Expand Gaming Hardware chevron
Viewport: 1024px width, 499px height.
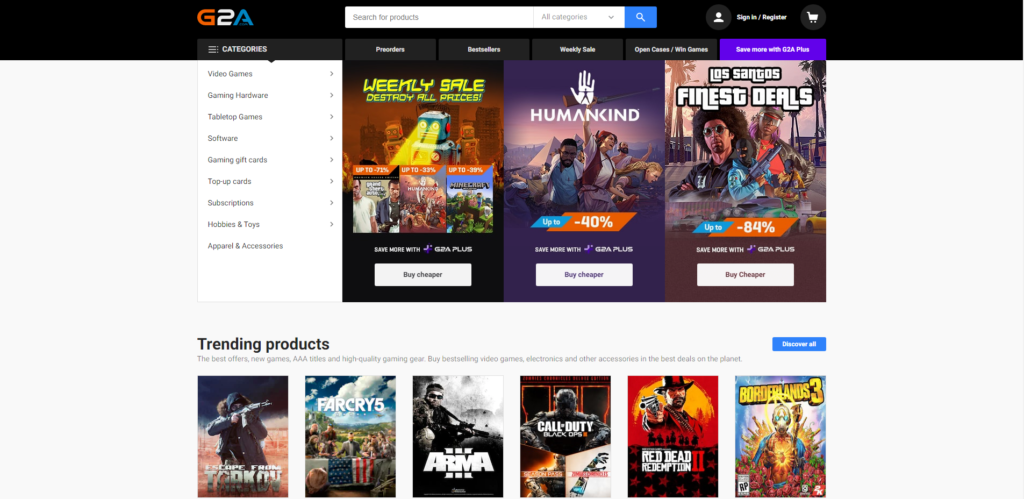(332, 95)
